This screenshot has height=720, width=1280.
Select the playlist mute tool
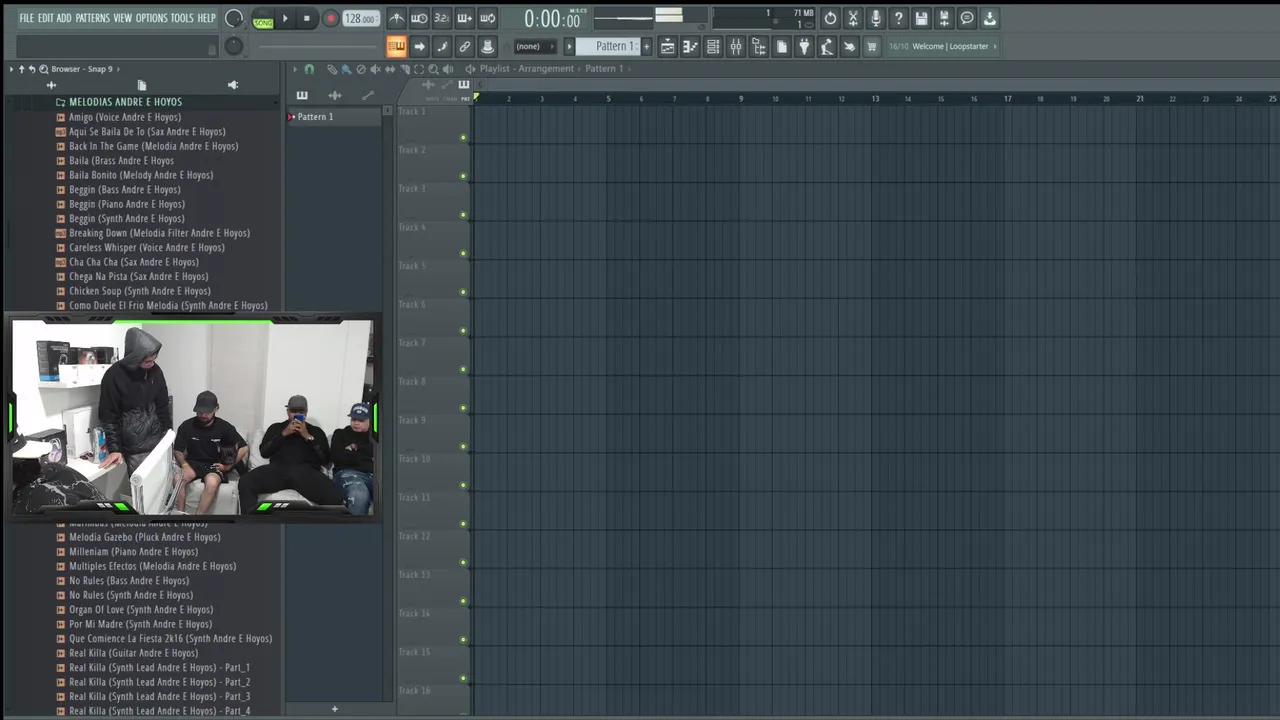pos(375,69)
